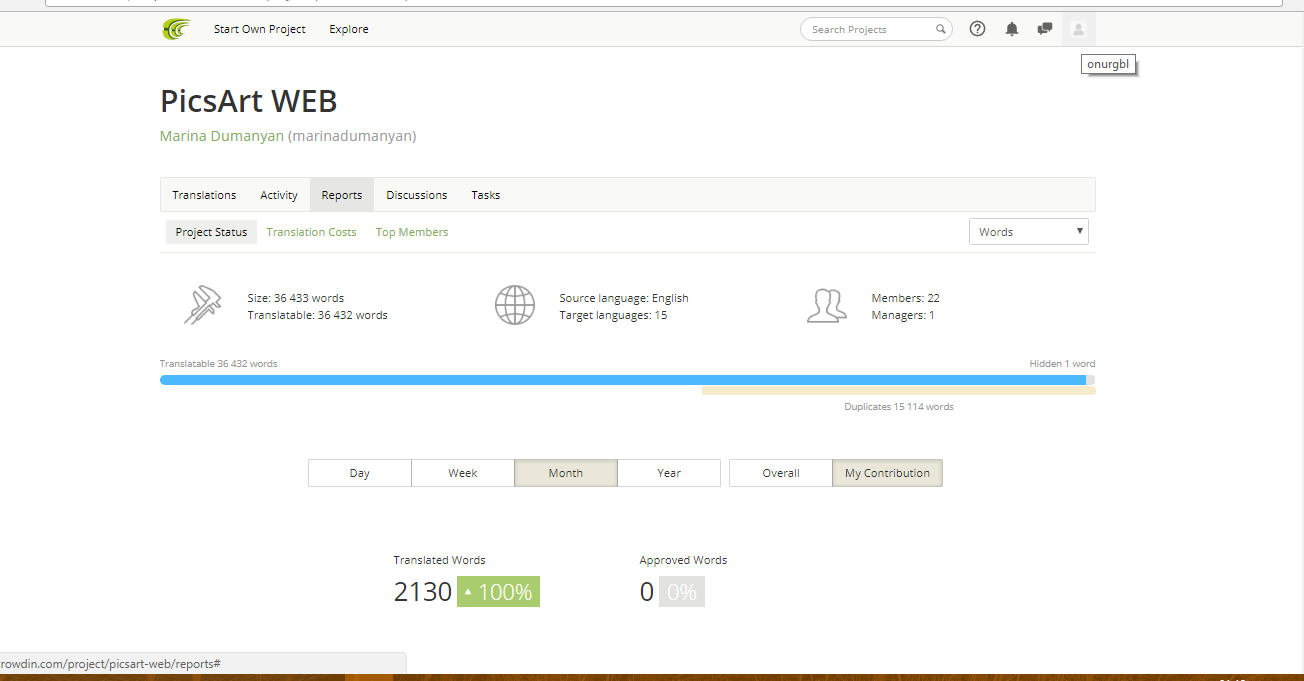
Task: Click the 'Hidden 1 word' label
Action: [x=1062, y=364]
